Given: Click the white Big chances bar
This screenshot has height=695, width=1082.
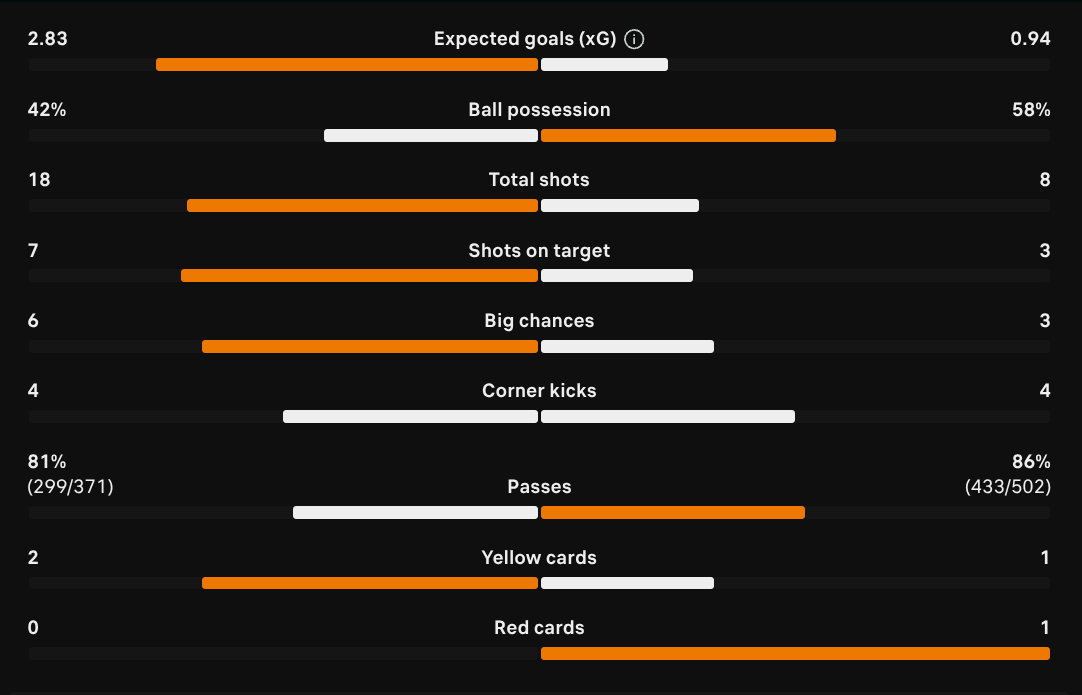Looking at the screenshot, I should click(x=627, y=346).
